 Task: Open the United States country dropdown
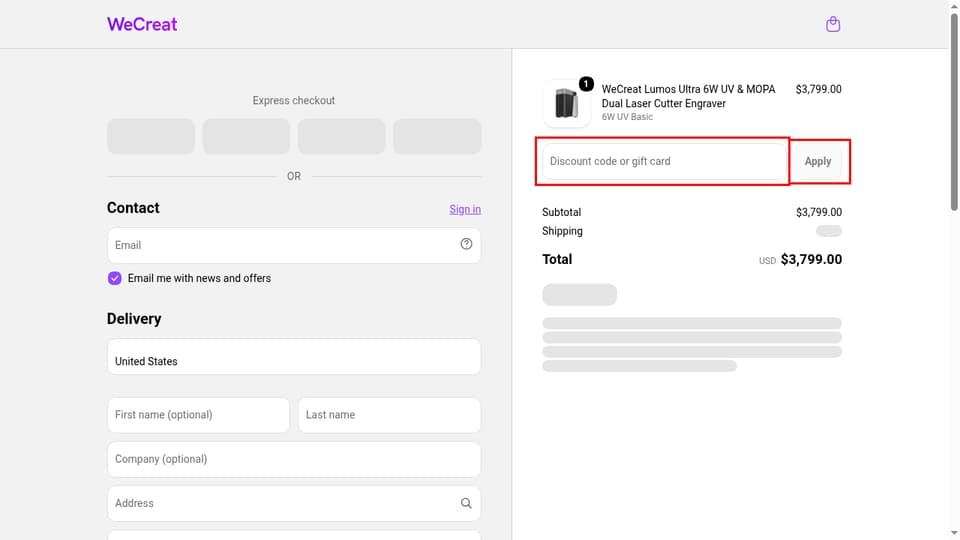[294, 357]
